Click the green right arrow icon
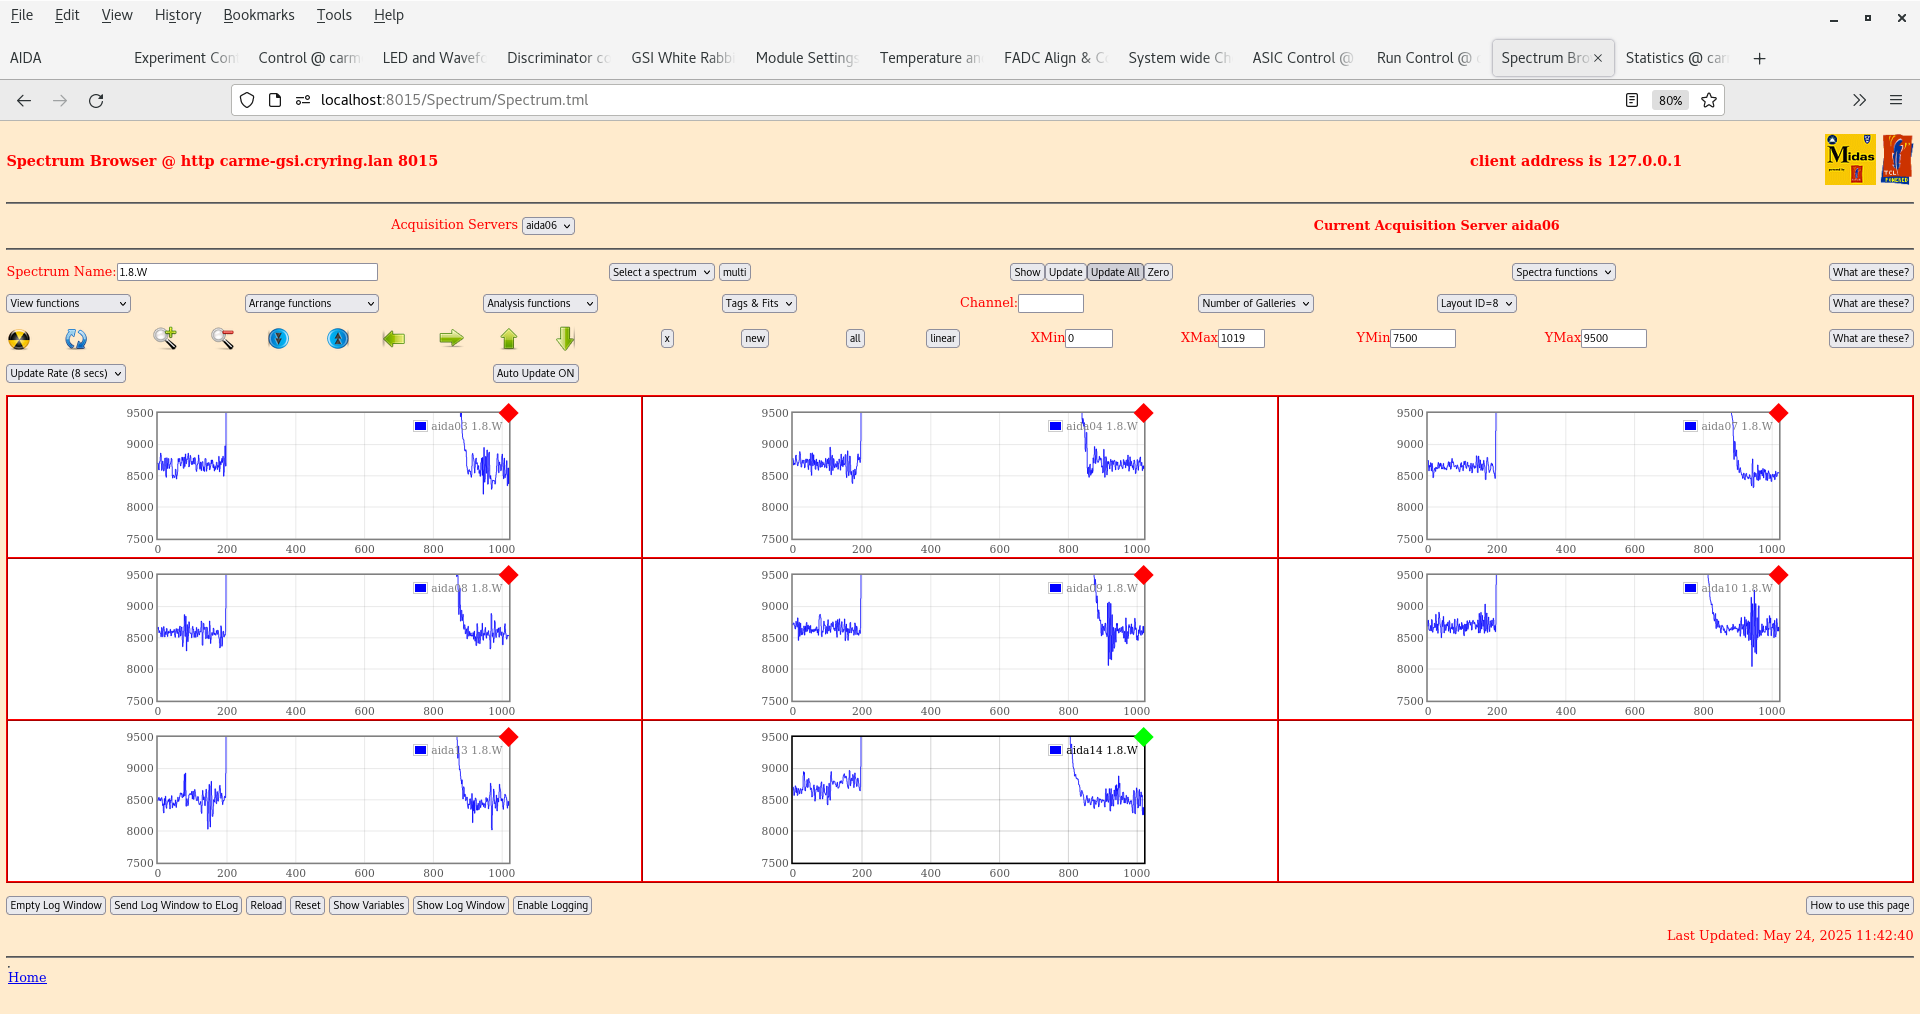 point(451,339)
